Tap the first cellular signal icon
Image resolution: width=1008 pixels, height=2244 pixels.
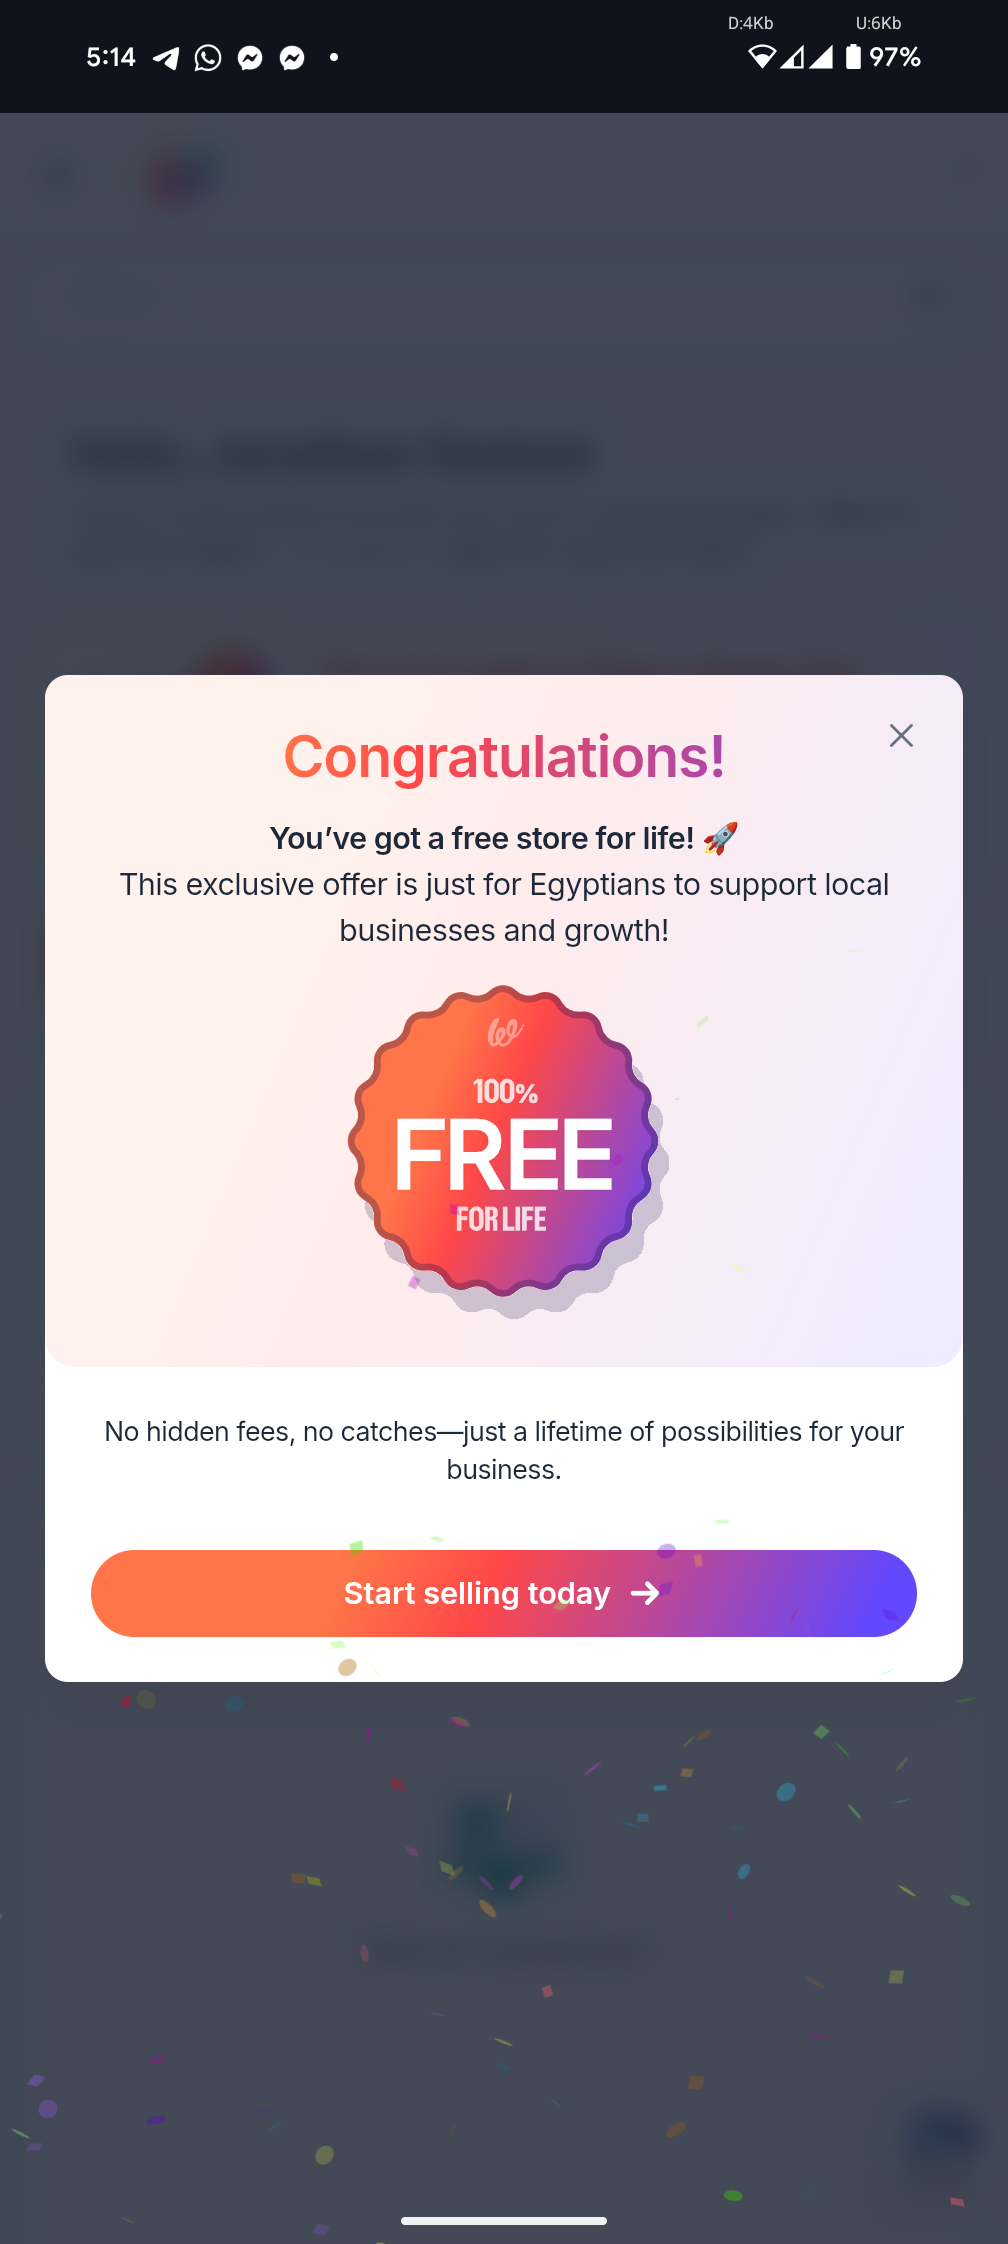click(793, 57)
